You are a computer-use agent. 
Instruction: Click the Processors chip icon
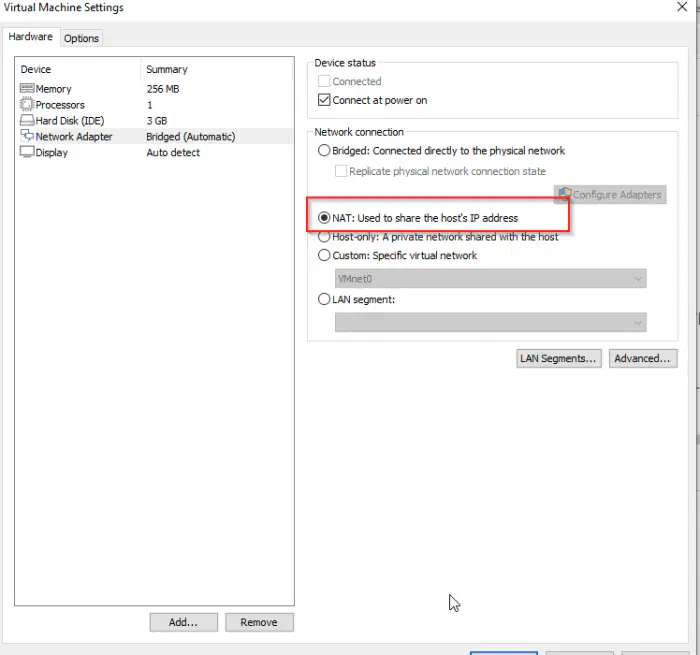27,105
